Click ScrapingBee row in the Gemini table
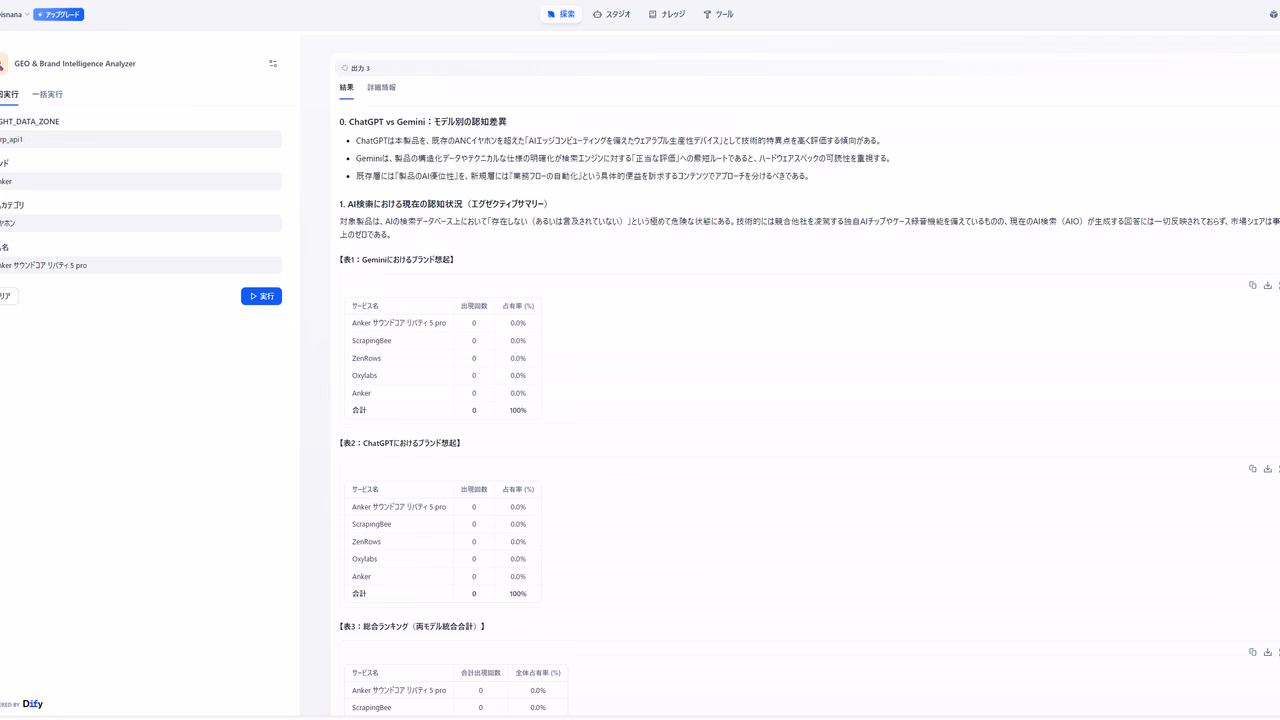The height and width of the screenshot is (720, 1280). pos(443,341)
